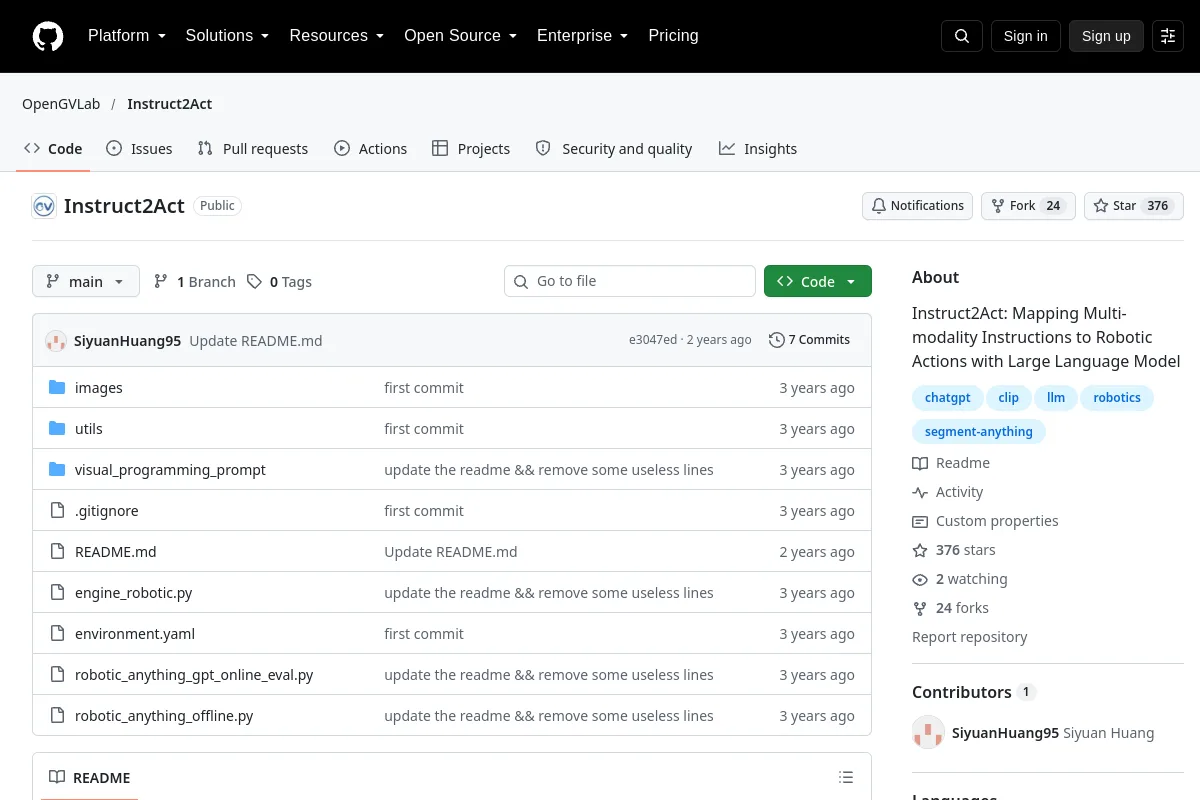
Task: Click the star icon next to 376 stars
Action: click(920, 550)
